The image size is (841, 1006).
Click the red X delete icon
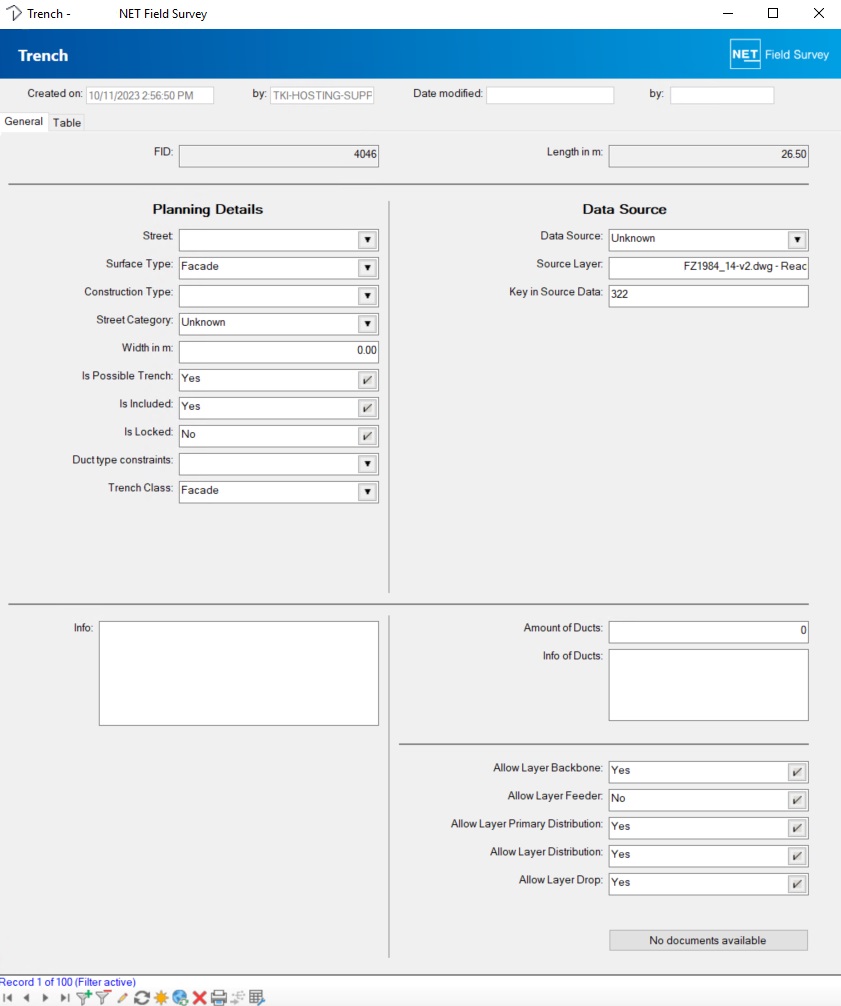pos(200,998)
